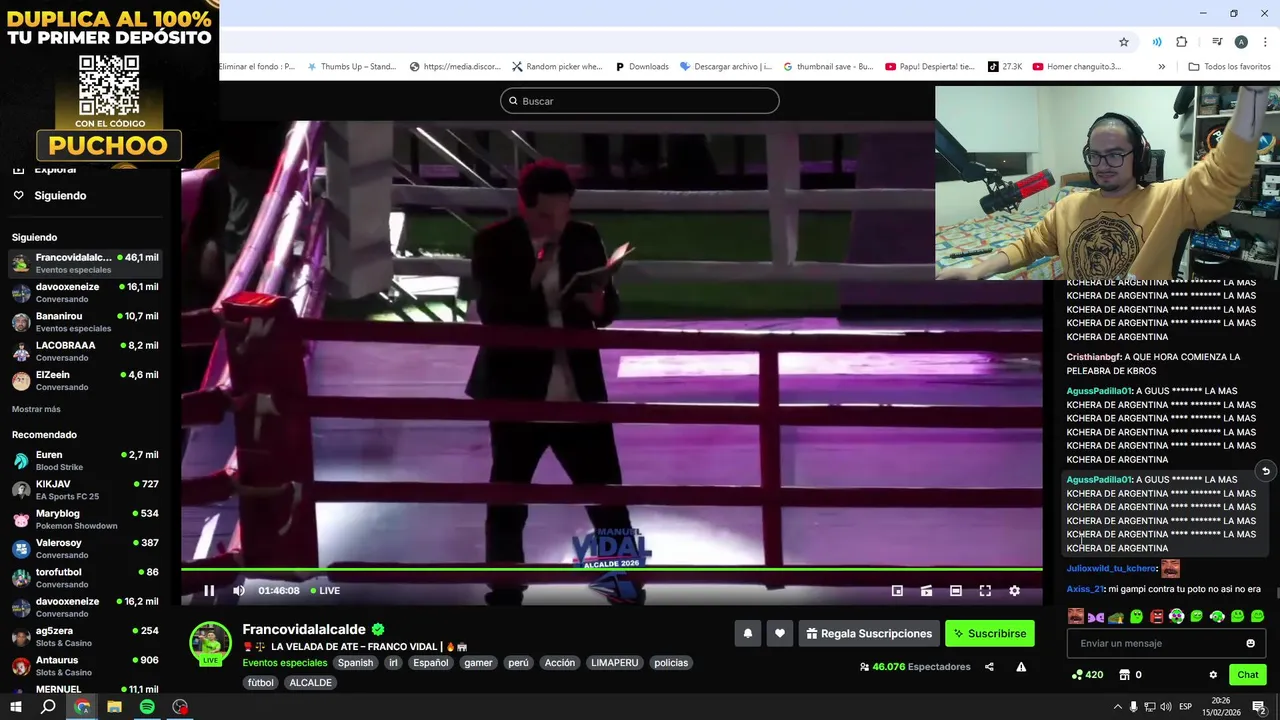Open video settings gear in player
The height and width of the screenshot is (720, 1280).
tap(1014, 591)
